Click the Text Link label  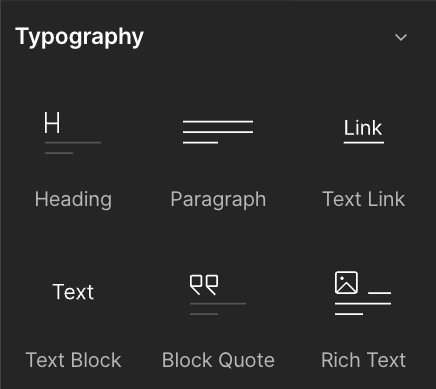[x=363, y=199]
